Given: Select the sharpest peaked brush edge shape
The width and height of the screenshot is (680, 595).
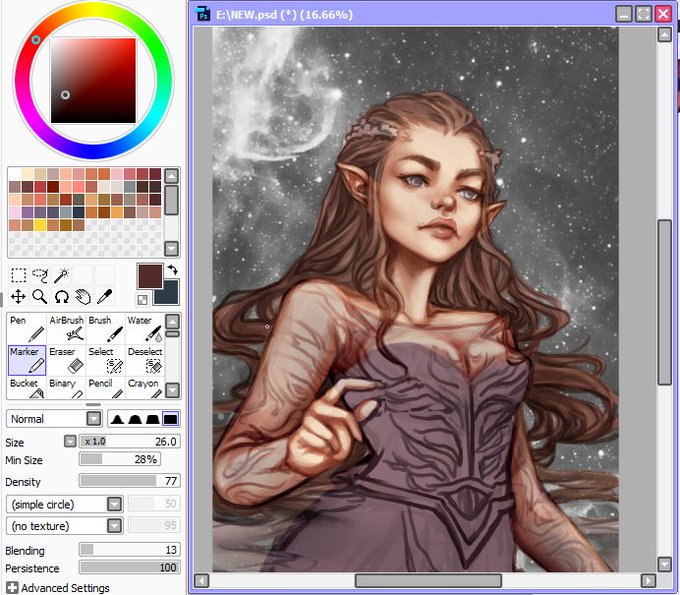Looking at the screenshot, I should pyautogui.click(x=117, y=419).
